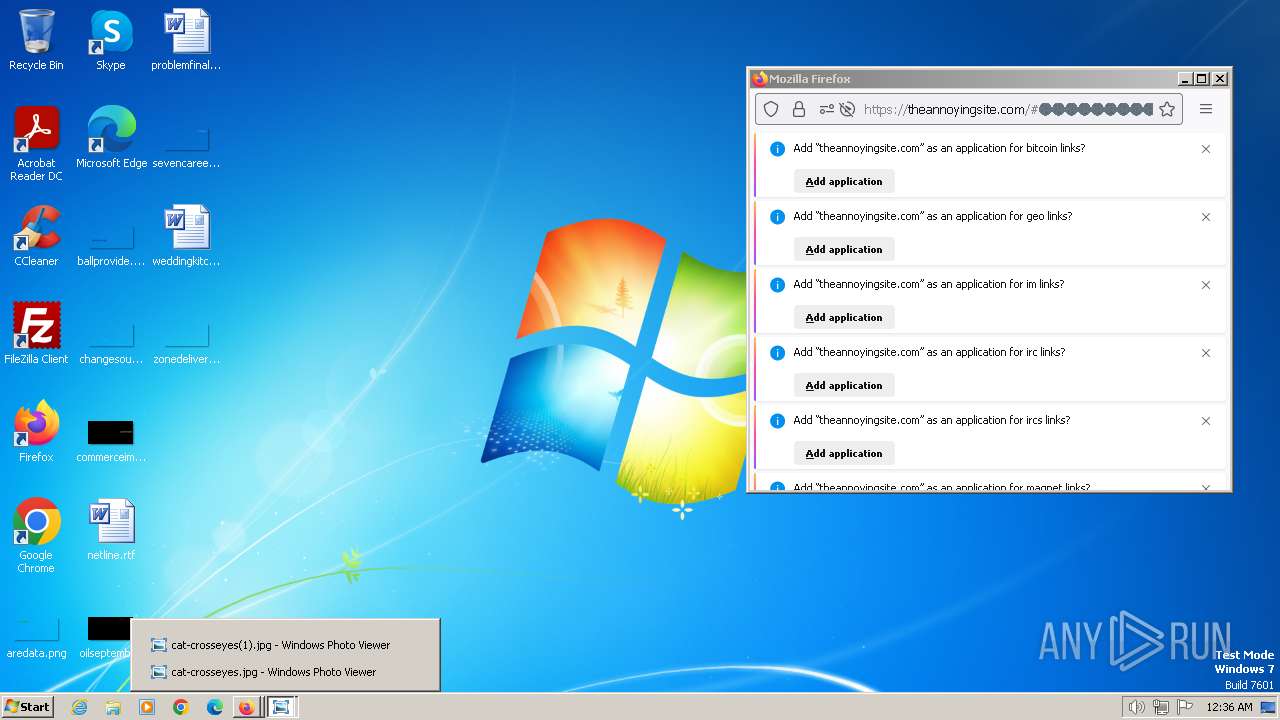
Task: Open the FileZilla Client shortcut
Action: pos(36,334)
